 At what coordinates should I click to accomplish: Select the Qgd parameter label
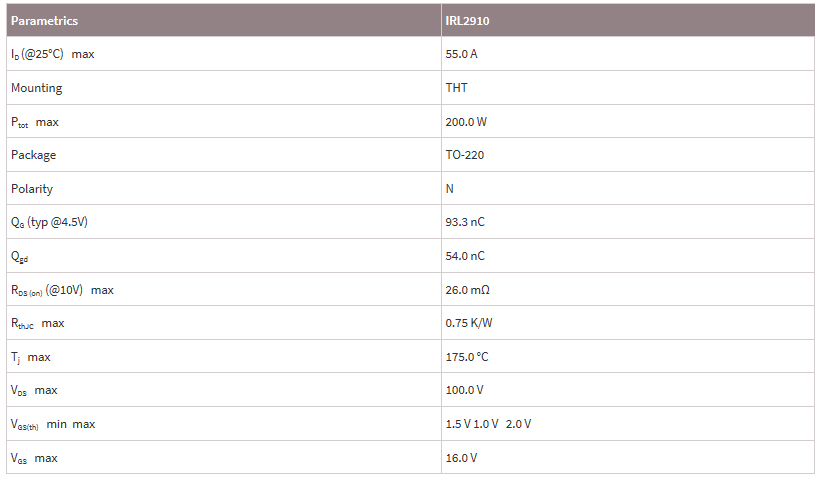pyautogui.click(x=19, y=257)
